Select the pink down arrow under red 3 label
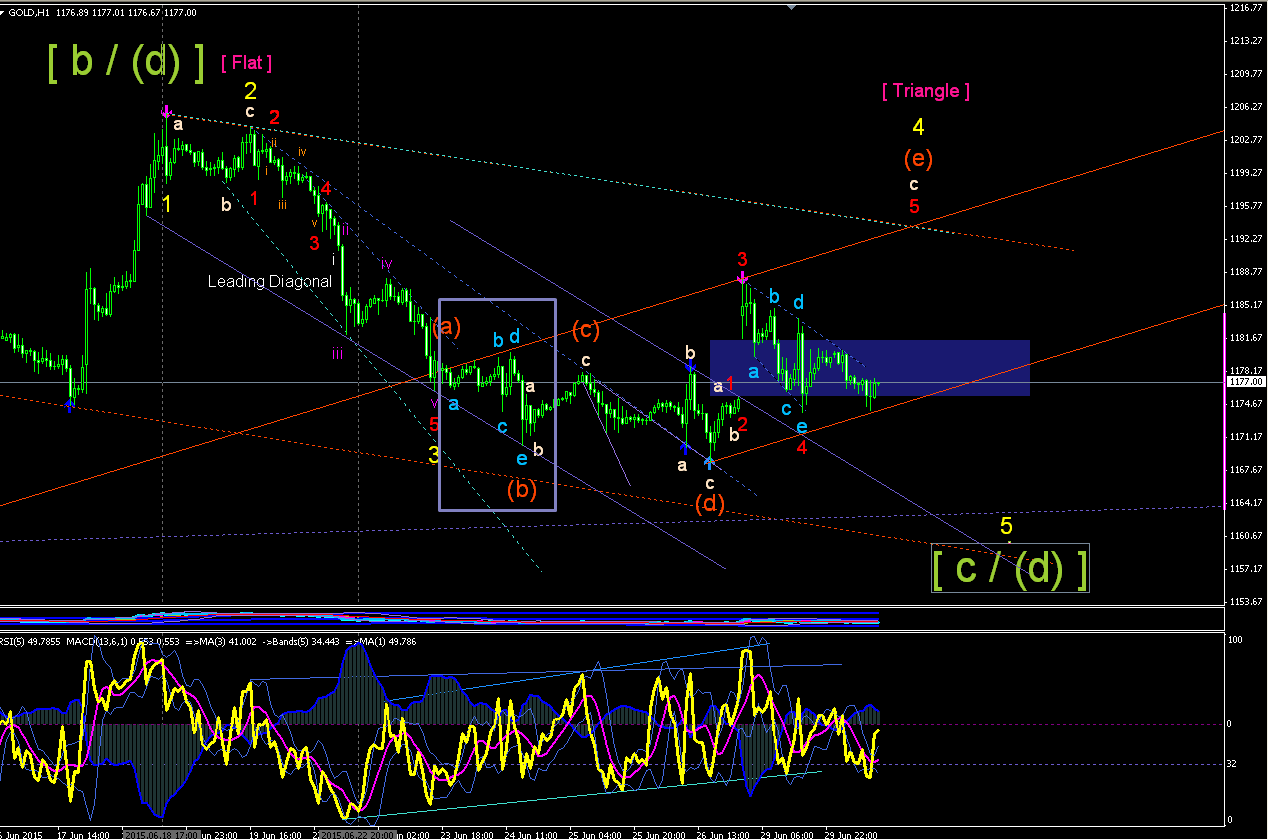The width and height of the screenshot is (1268, 839). (742, 277)
